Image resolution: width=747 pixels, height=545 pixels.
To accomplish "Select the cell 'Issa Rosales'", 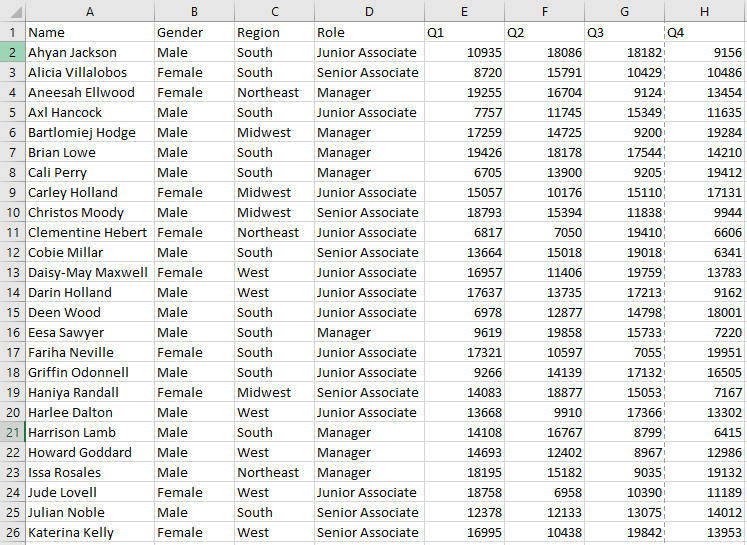I will click(x=90, y=472).
